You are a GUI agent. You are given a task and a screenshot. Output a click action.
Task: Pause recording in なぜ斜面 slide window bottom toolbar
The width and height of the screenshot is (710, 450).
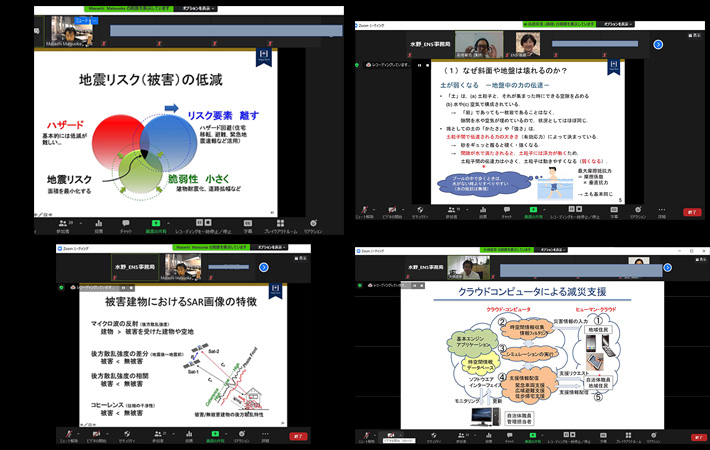pos(572,209)
